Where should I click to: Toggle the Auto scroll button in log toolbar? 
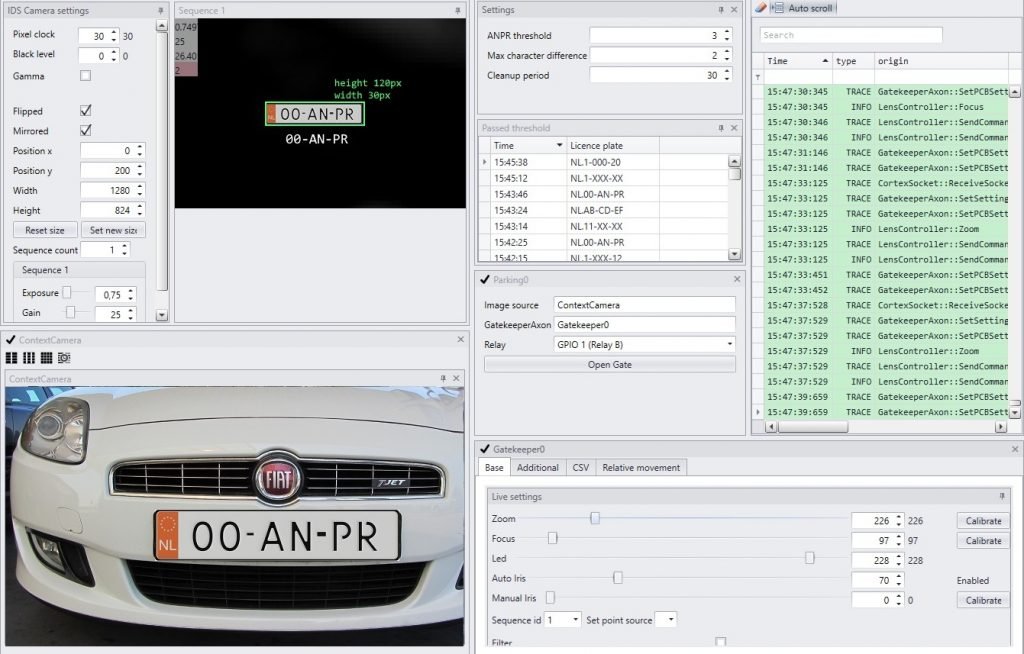[x=803, y=8]
